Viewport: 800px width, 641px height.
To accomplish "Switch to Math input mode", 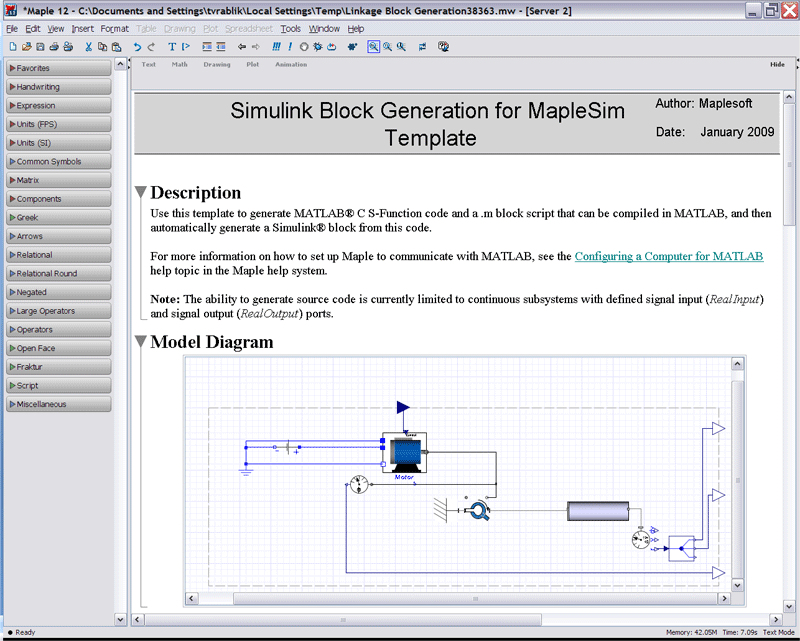I will (x=179, y=64).
